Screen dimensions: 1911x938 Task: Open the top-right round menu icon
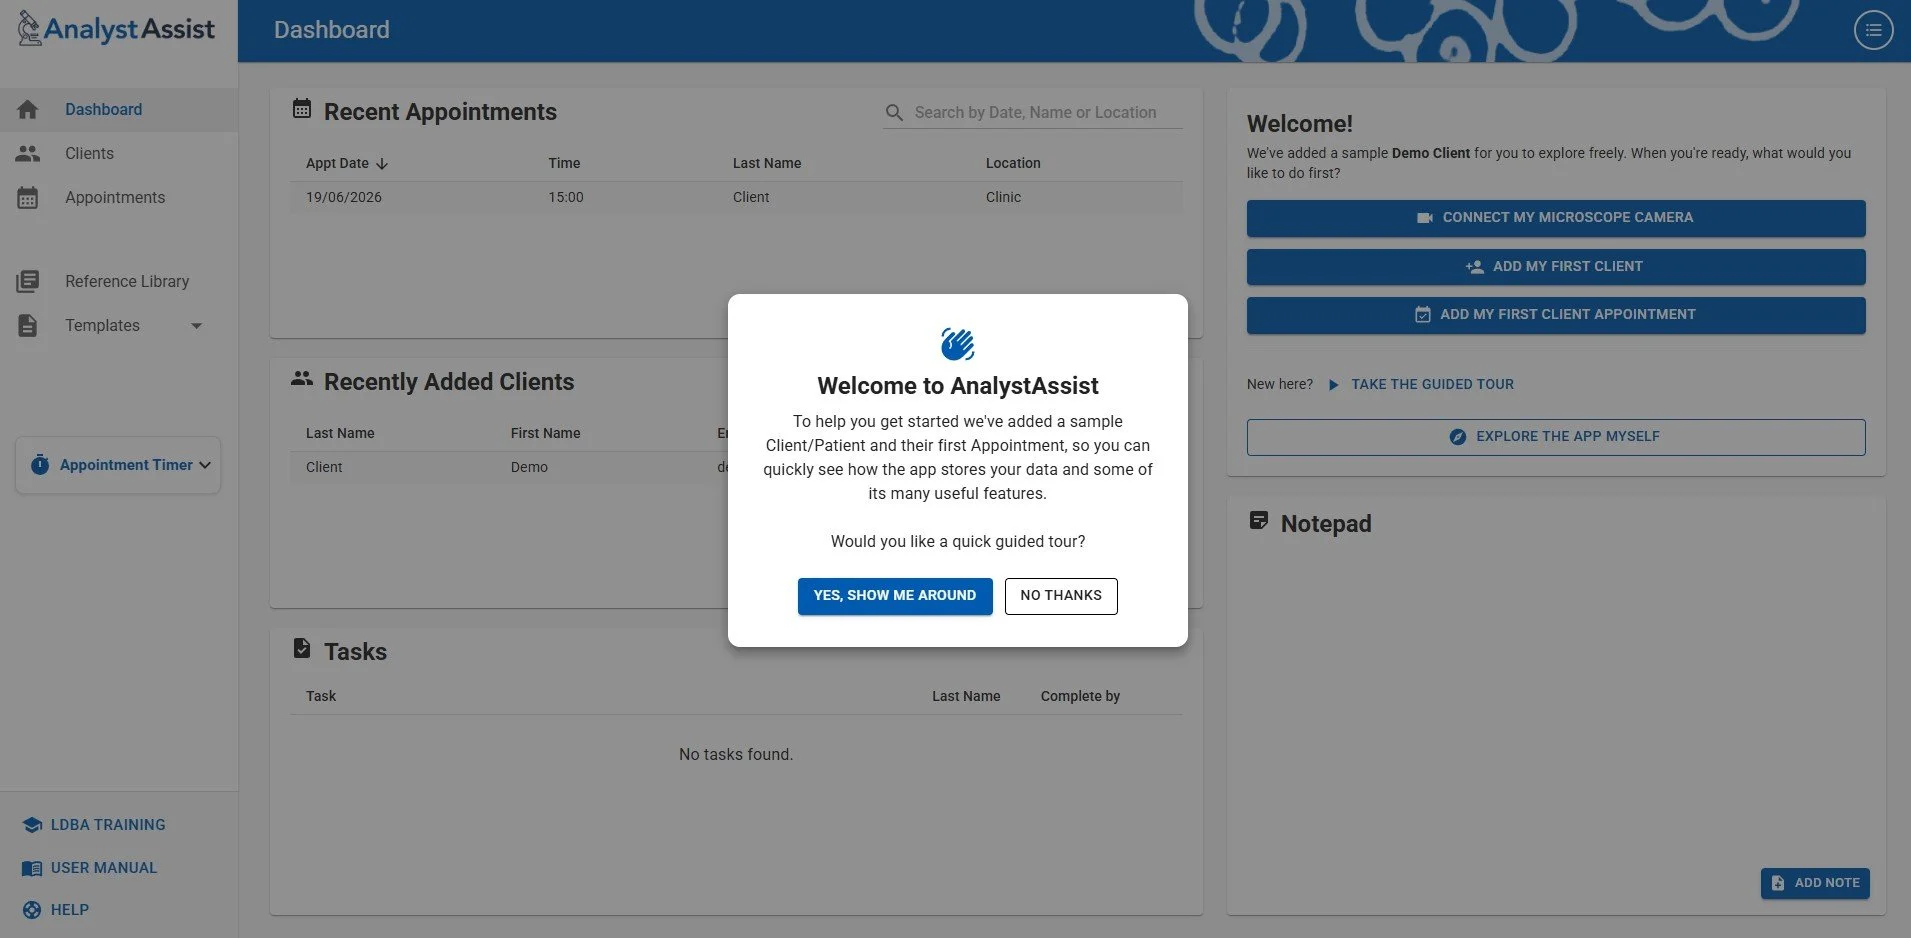click(1873, 30)
